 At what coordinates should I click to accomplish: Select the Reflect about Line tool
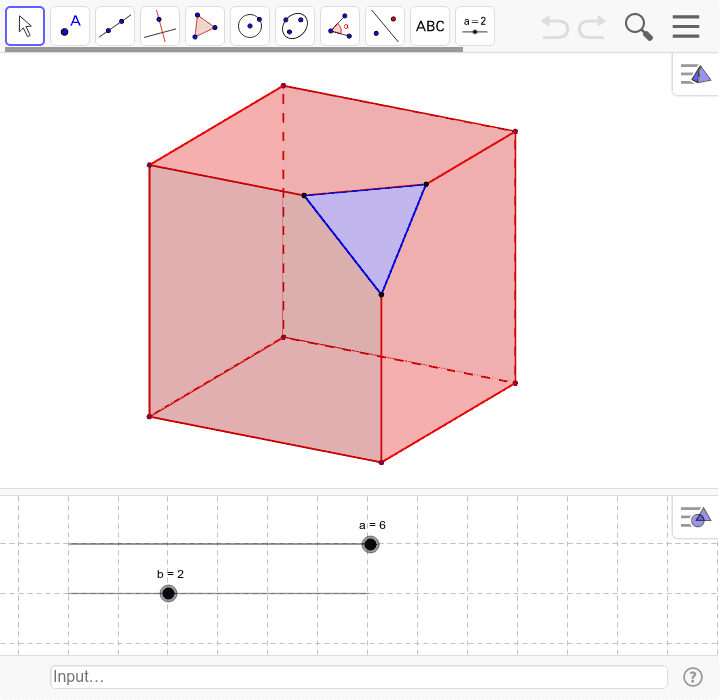pos(385,26)
